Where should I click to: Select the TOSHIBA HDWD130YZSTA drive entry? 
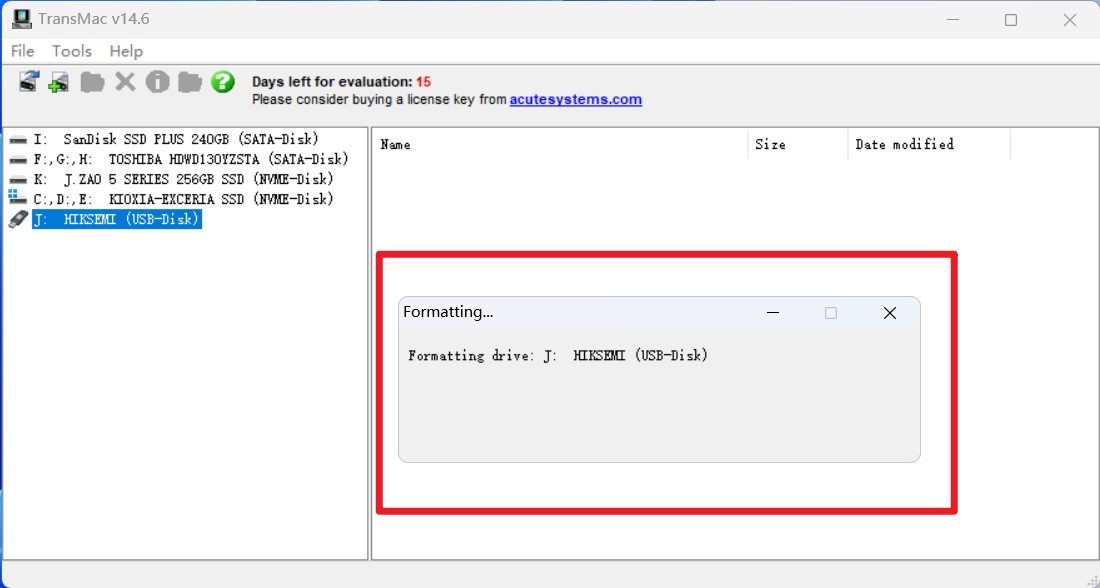[x=191, y=159]
